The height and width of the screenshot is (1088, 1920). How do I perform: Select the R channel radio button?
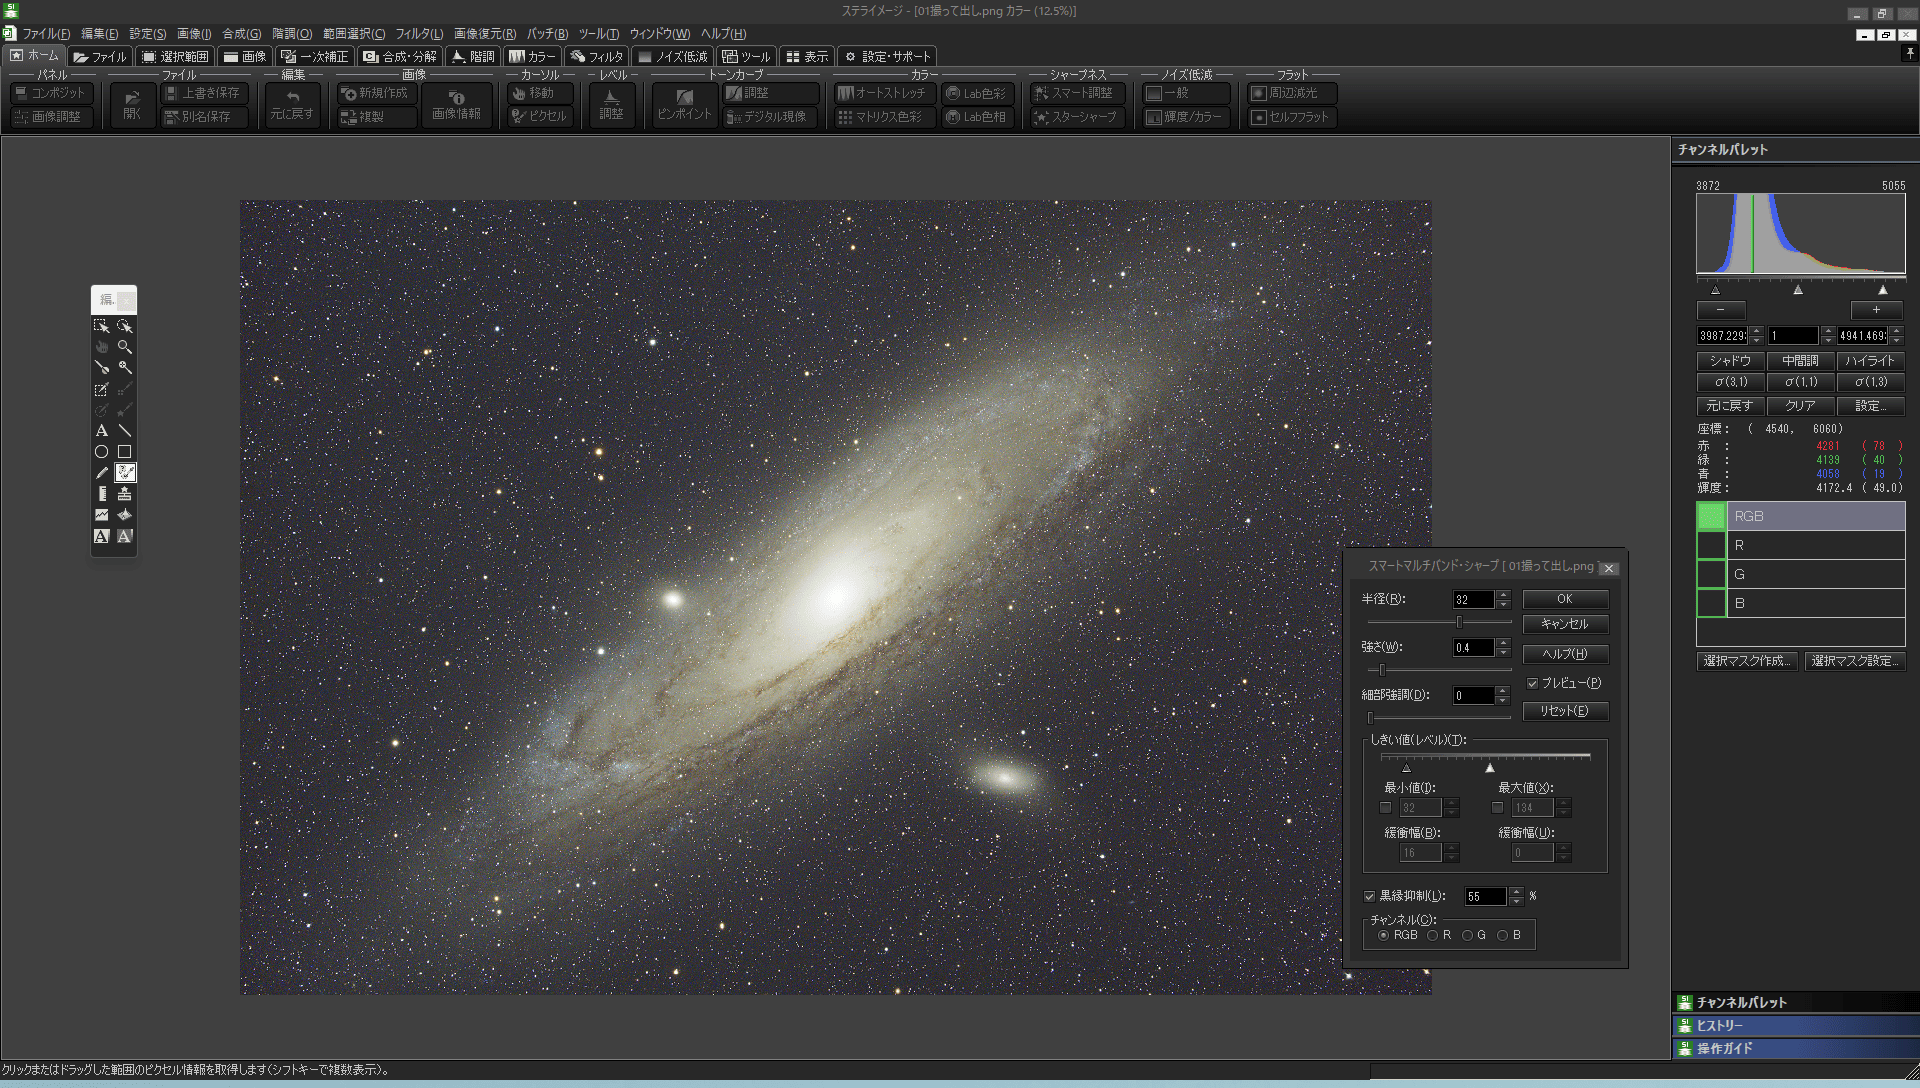(x=1432, y=936)
